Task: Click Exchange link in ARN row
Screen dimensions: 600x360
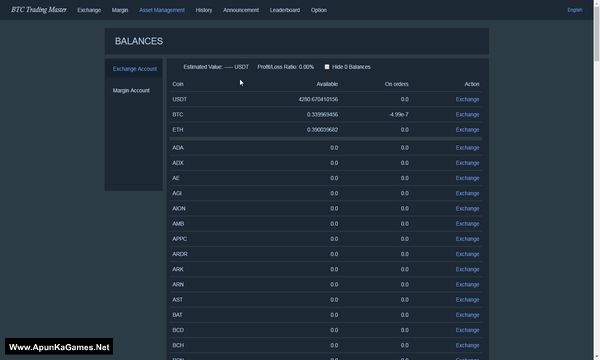Action: [467, 285]
